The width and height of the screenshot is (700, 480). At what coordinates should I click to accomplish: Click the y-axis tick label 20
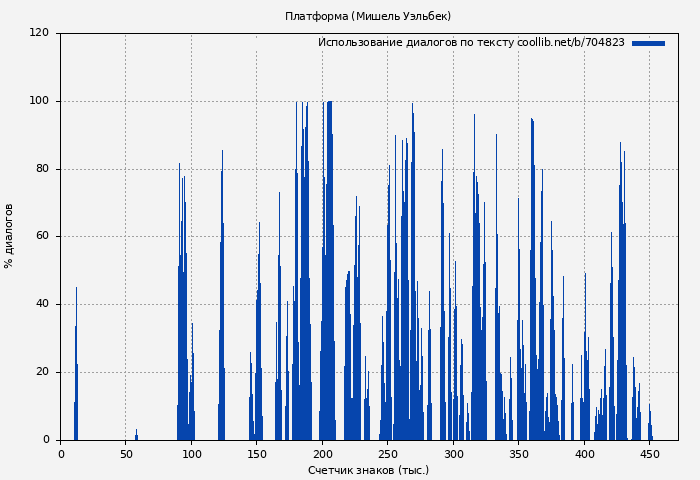[x=42, y=372]
